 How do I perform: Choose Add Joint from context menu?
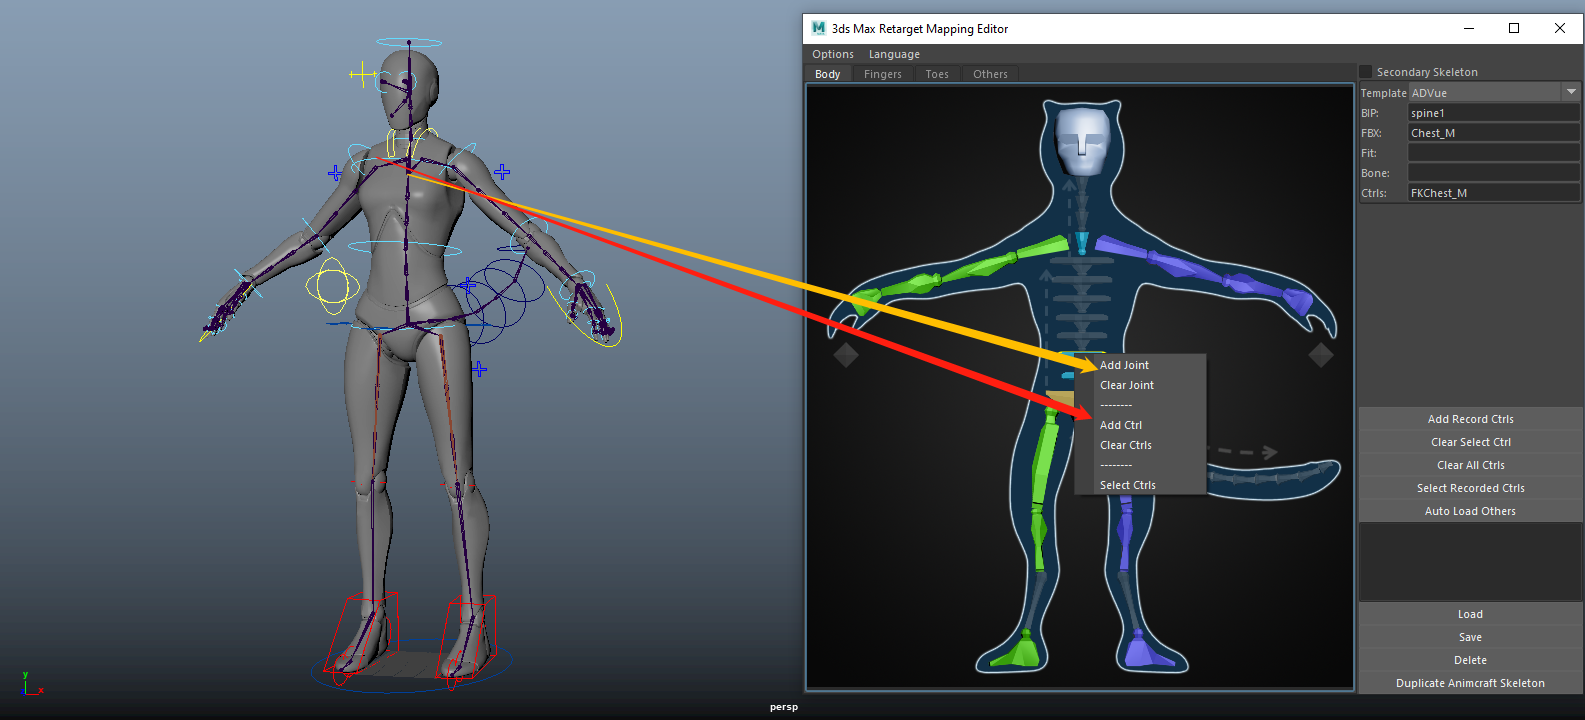click(1124, 365)
